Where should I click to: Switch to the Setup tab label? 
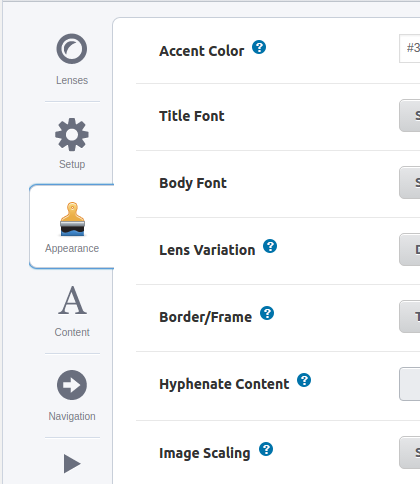click(x=72, y=164)
